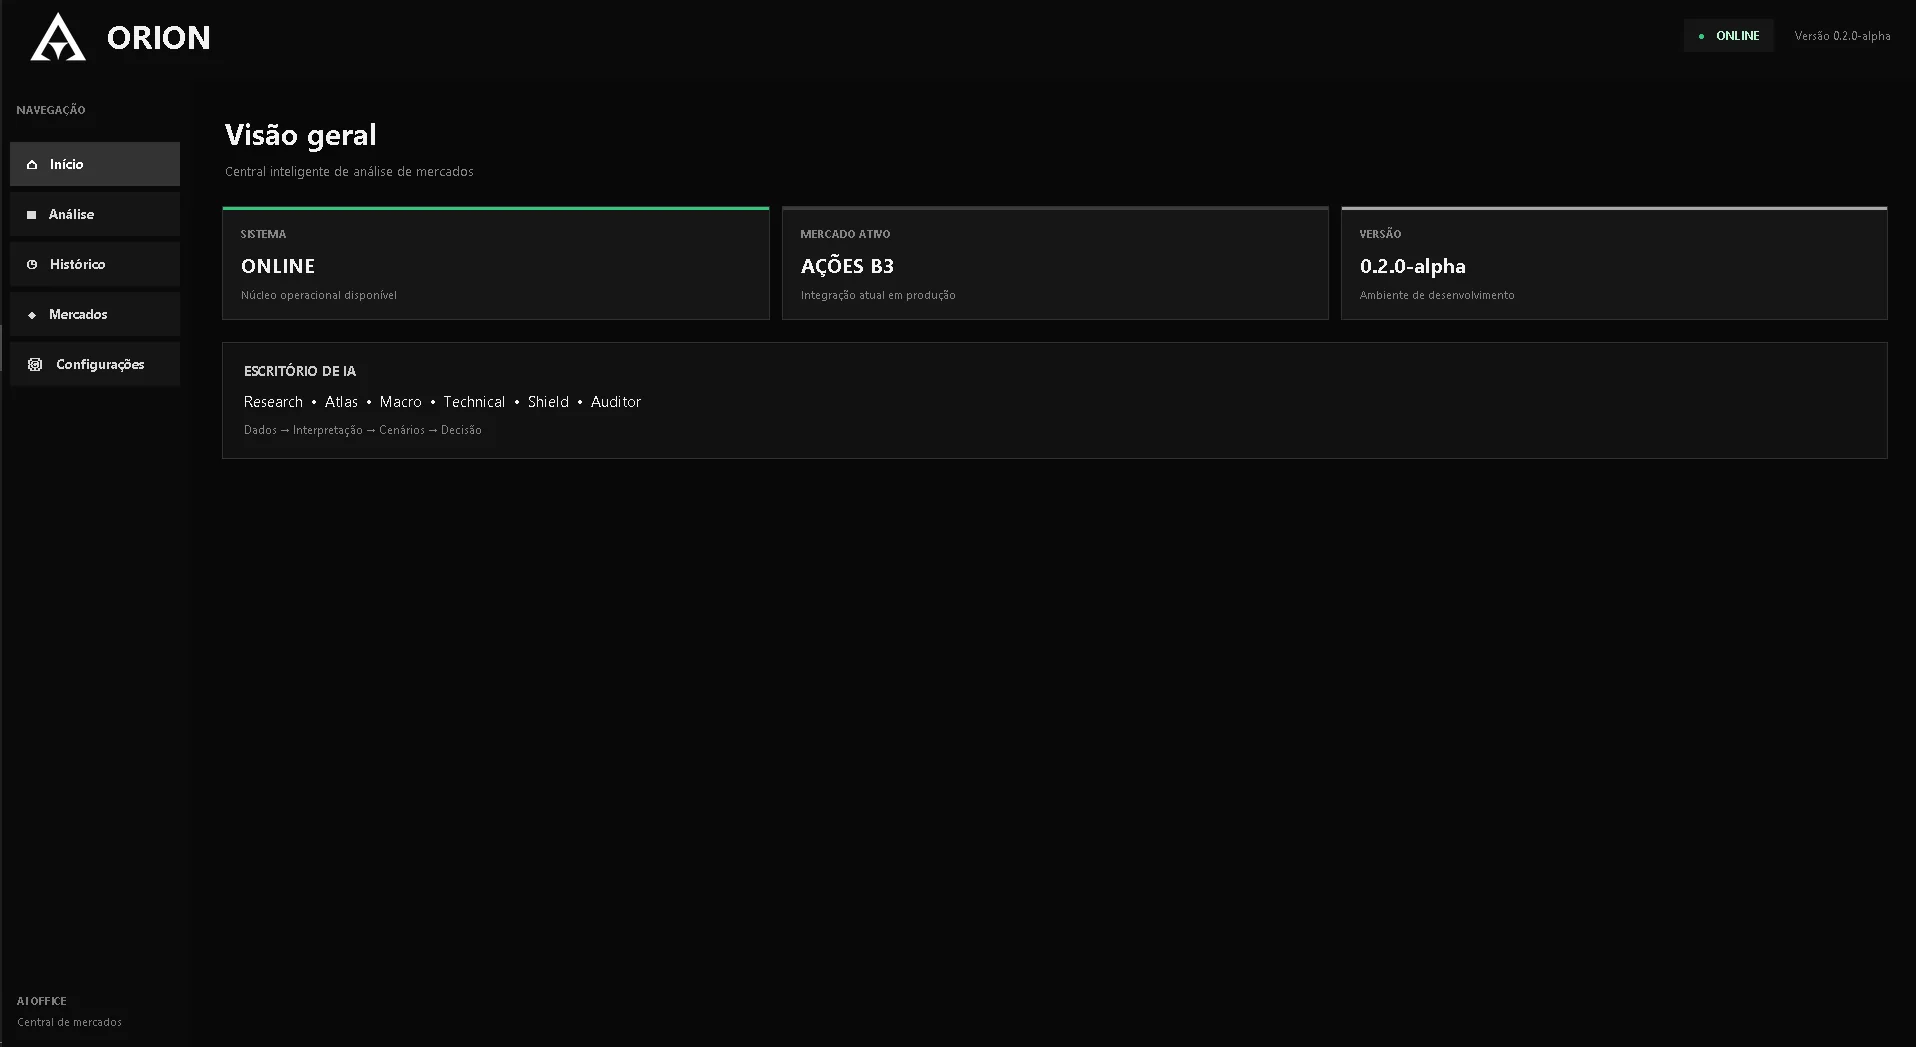The image size is (1916, 1047).
Task: Click the Versão 0.2.0-alpha header label
Action: [1842, 36]
